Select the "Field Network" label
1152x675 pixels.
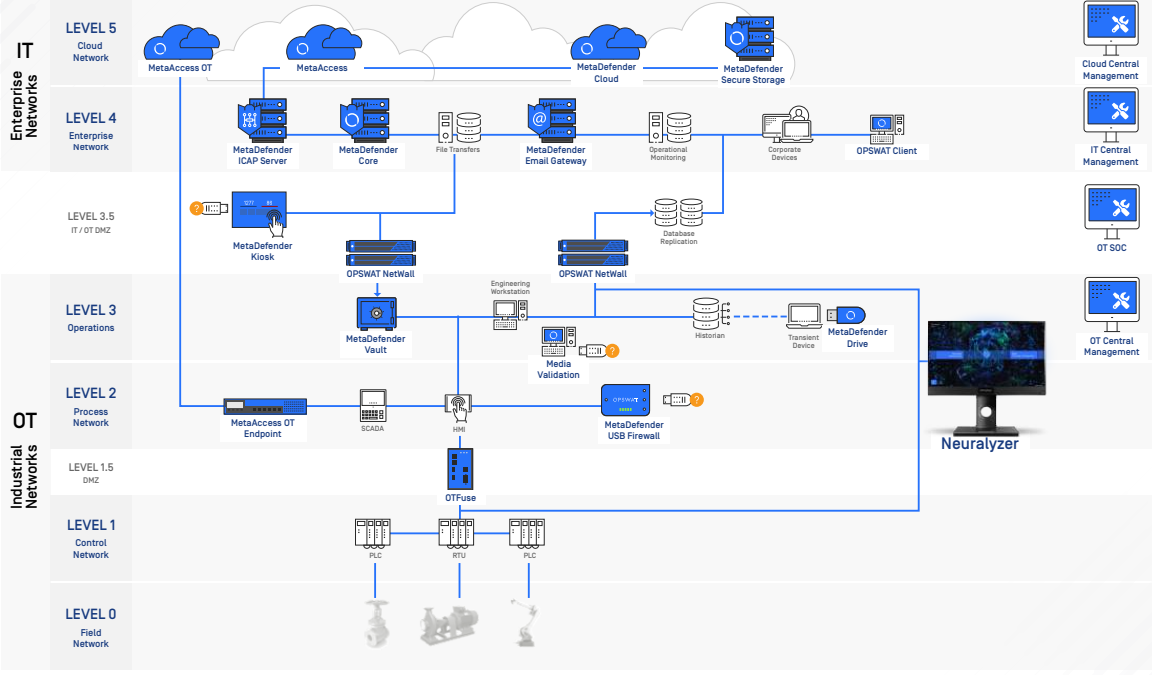coord(90,638)
